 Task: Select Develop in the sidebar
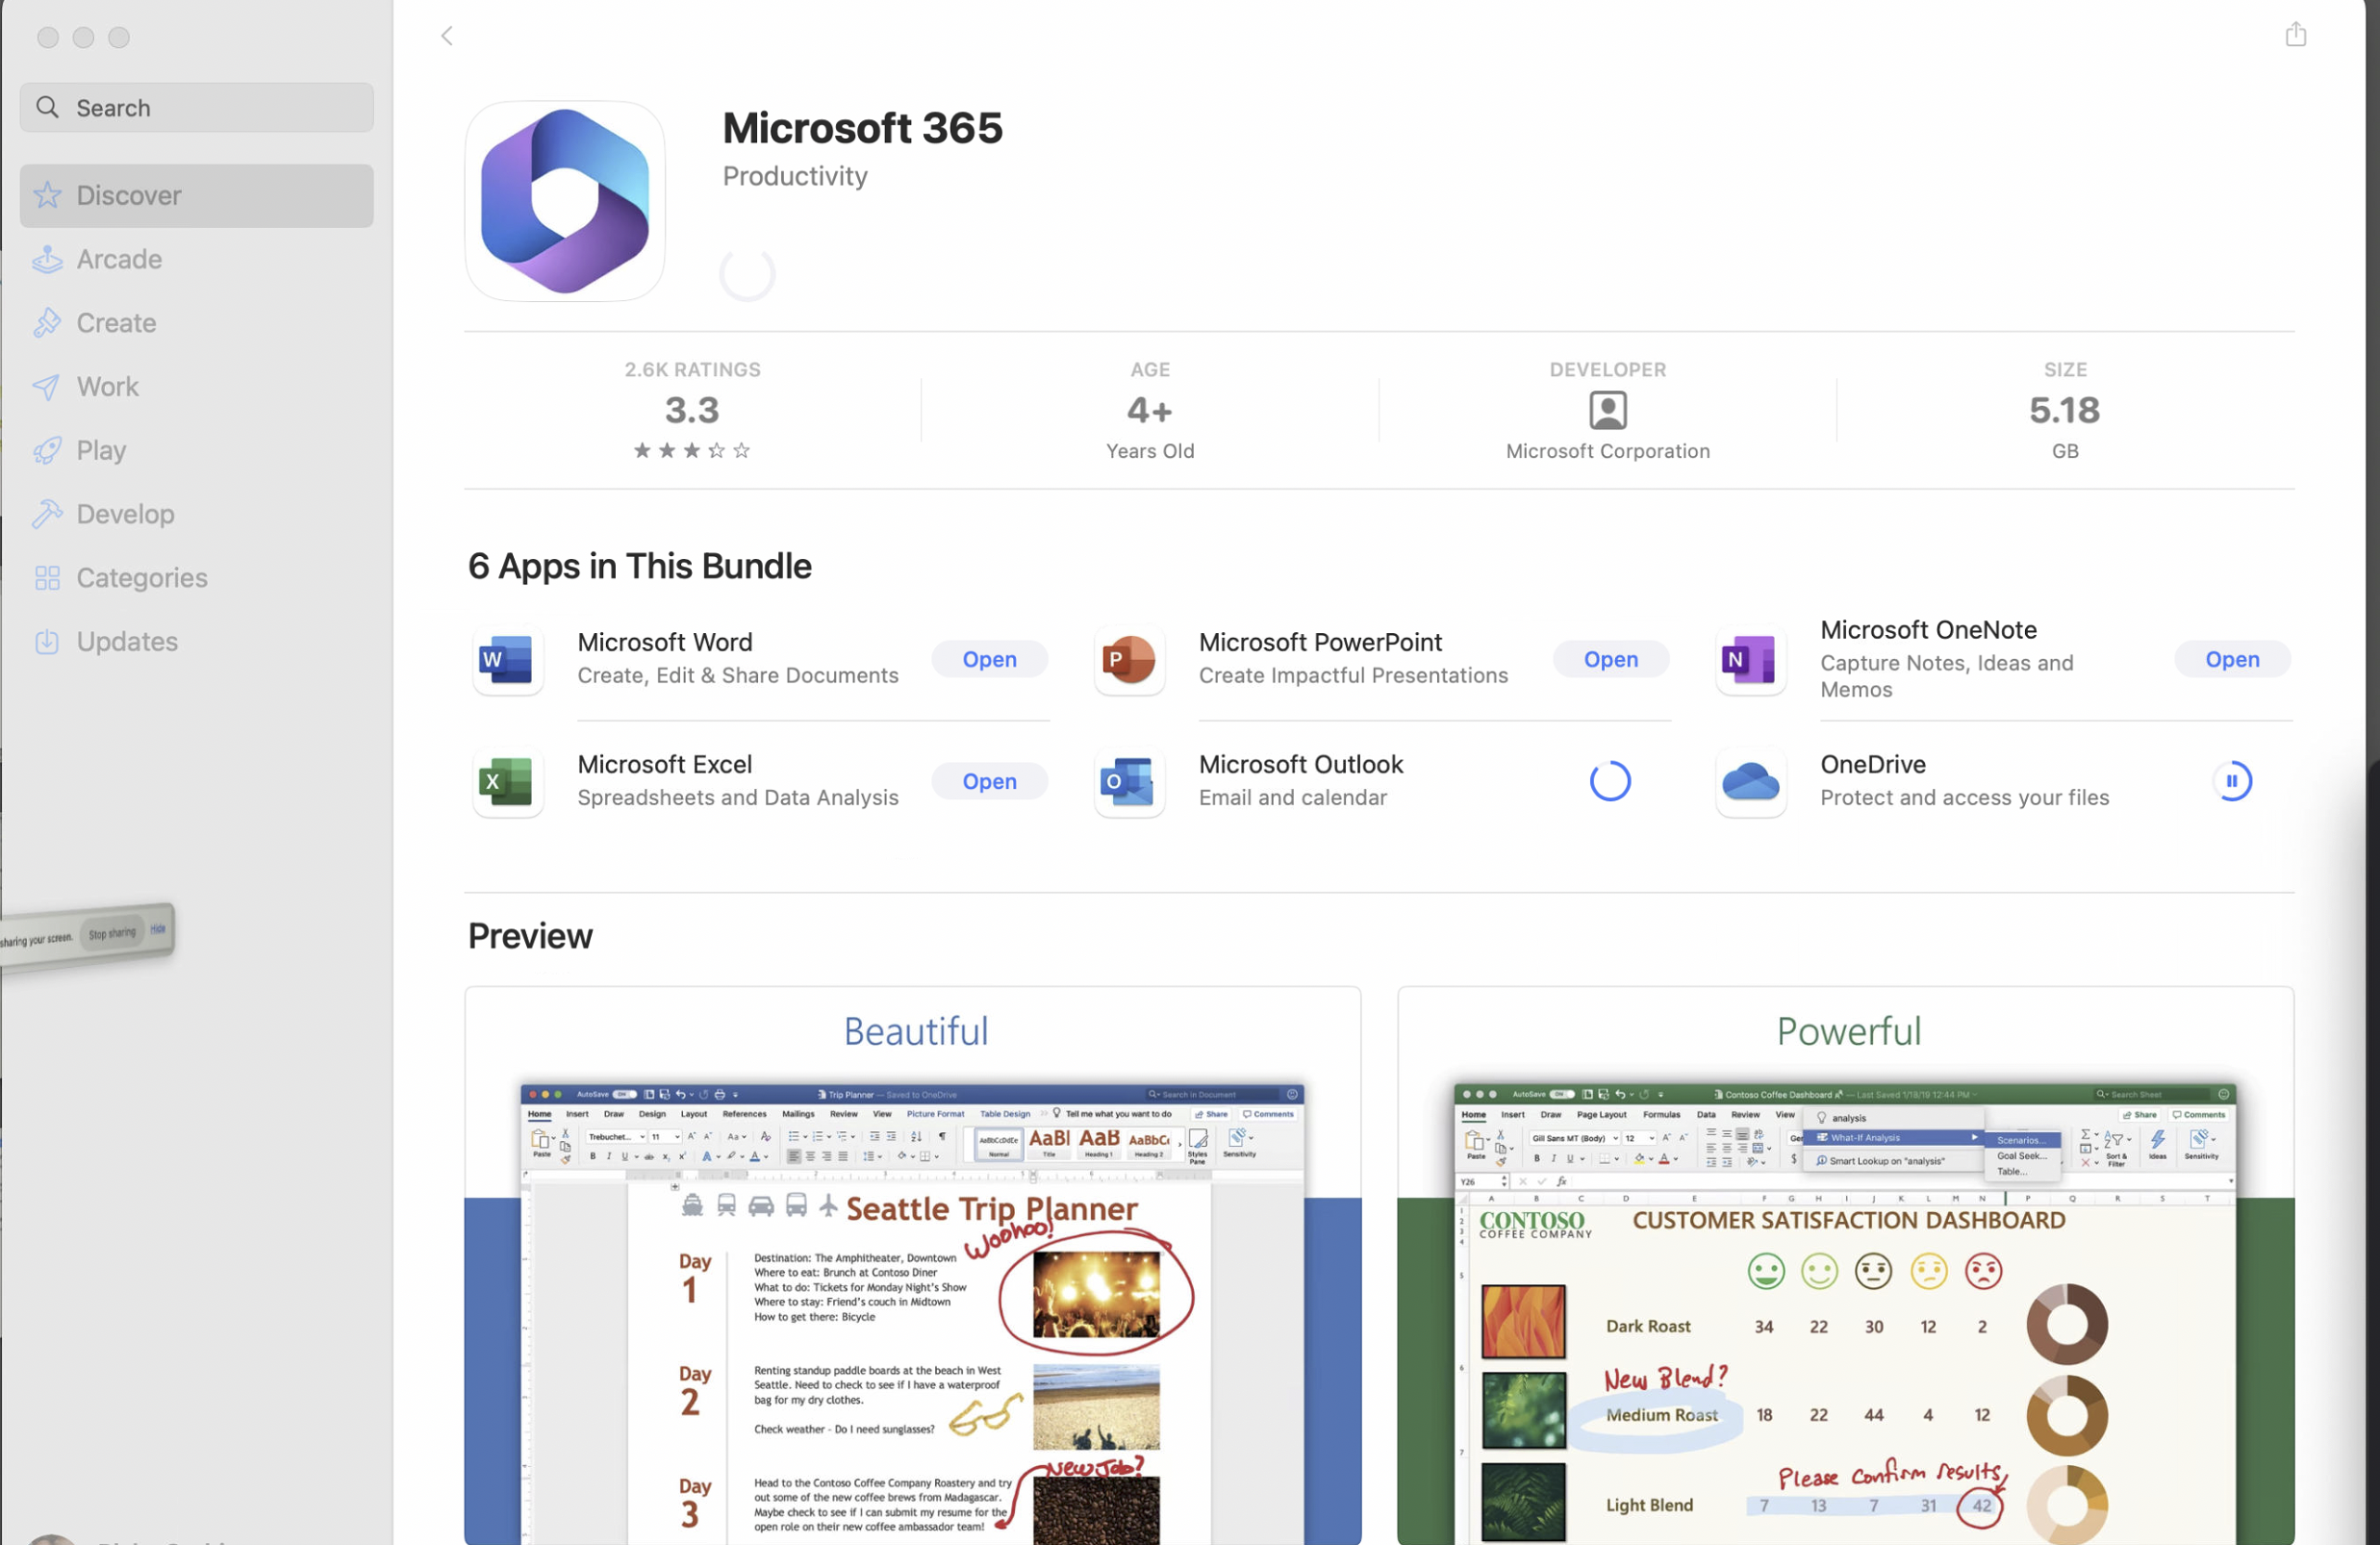pyautogui.click(x=197, y=514)
